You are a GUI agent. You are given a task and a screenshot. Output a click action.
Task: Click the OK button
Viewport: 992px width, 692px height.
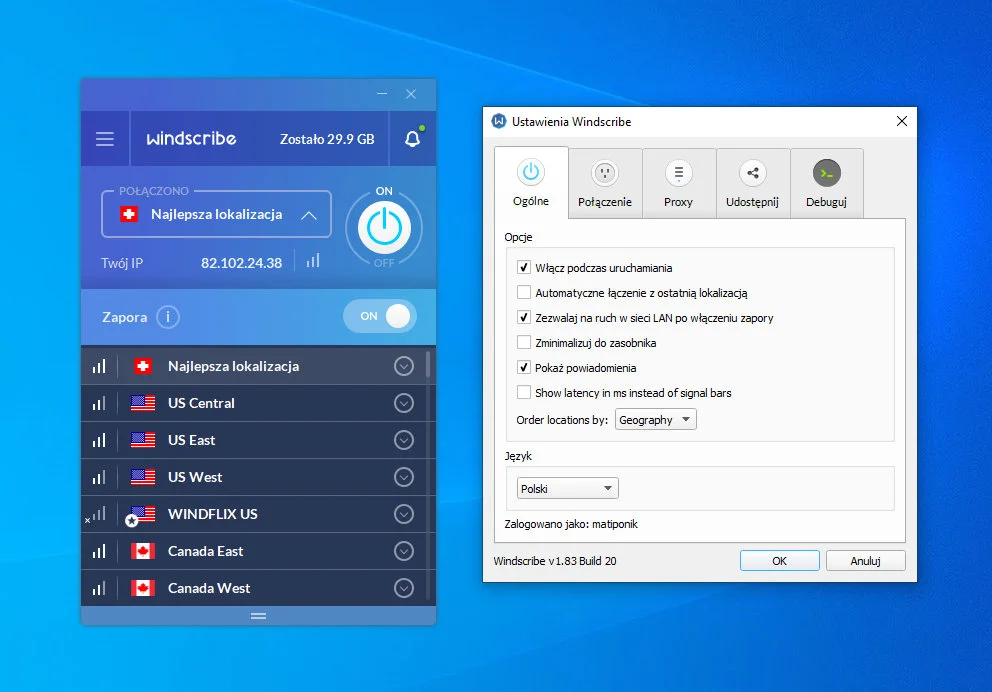tap(779, 561)
